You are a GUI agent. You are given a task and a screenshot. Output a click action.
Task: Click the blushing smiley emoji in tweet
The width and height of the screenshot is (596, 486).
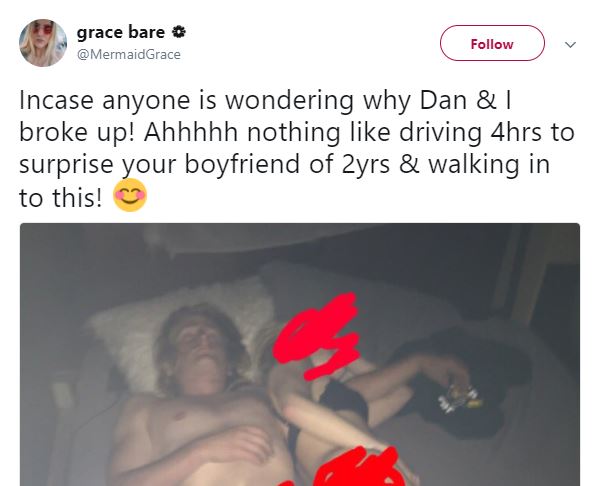click(130, 195)
